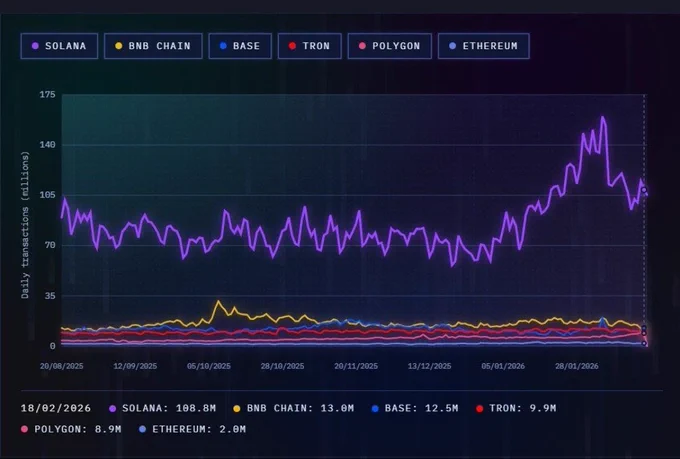This screenshot has width=680, height=459.
Task: Click the 05/01/2026 x-axis date label
Action: coord(503,366)
